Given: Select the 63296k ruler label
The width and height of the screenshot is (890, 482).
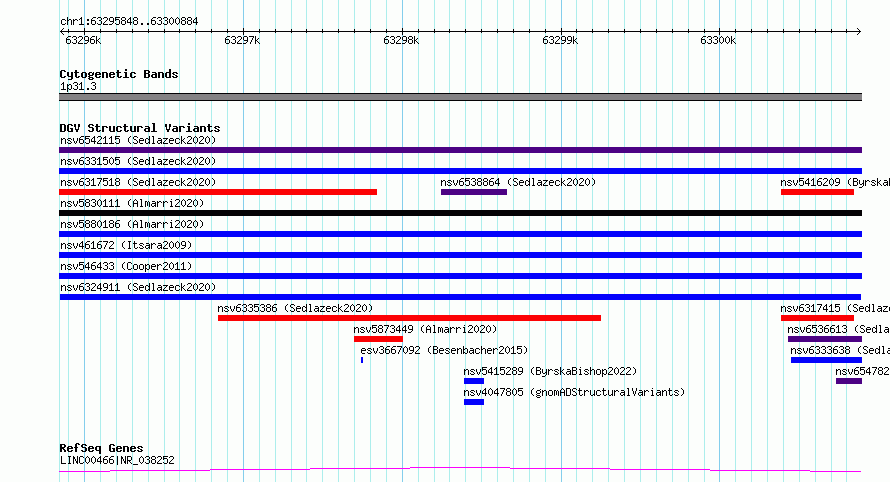Looking at the screenshot, I should [83, 40].
